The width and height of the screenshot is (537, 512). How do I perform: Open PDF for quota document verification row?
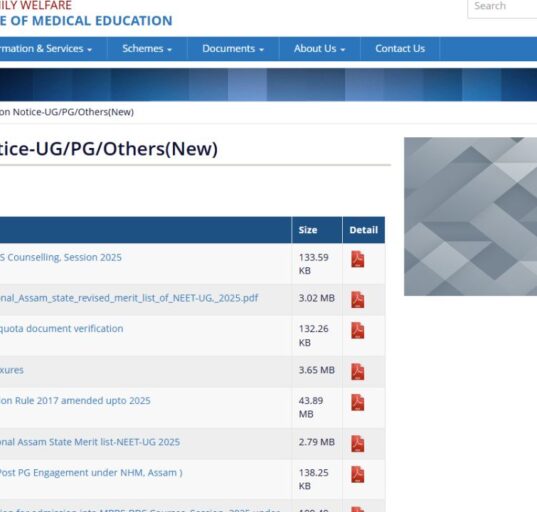coord(358,330)
